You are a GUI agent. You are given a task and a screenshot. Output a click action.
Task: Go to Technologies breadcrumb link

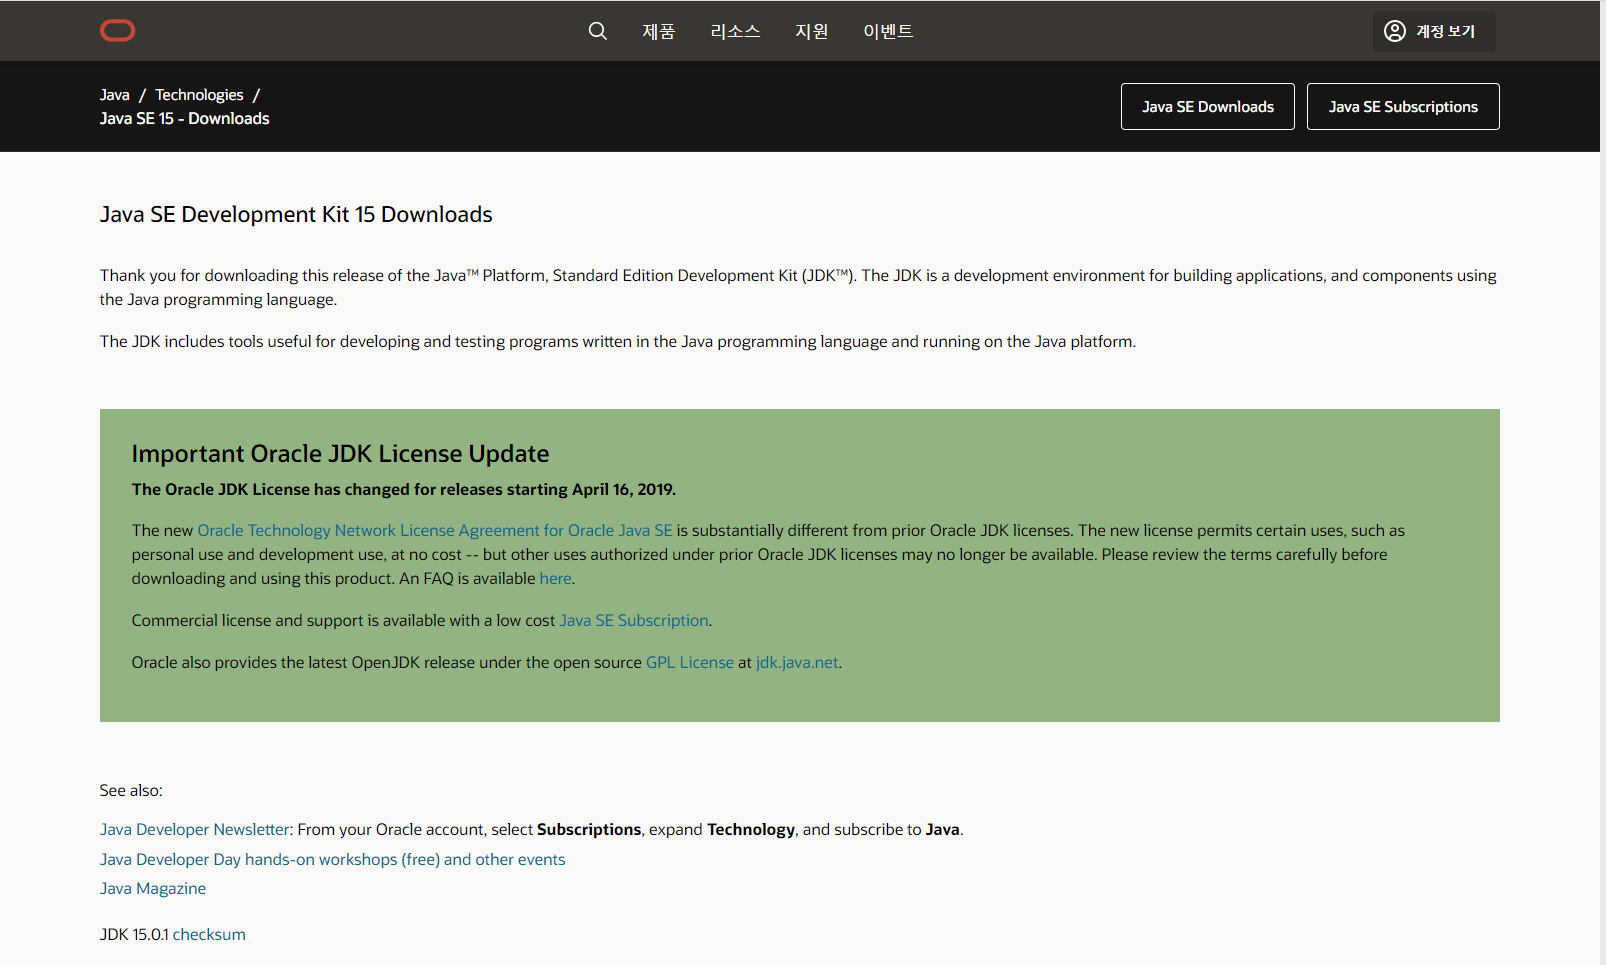pos(199,95)
